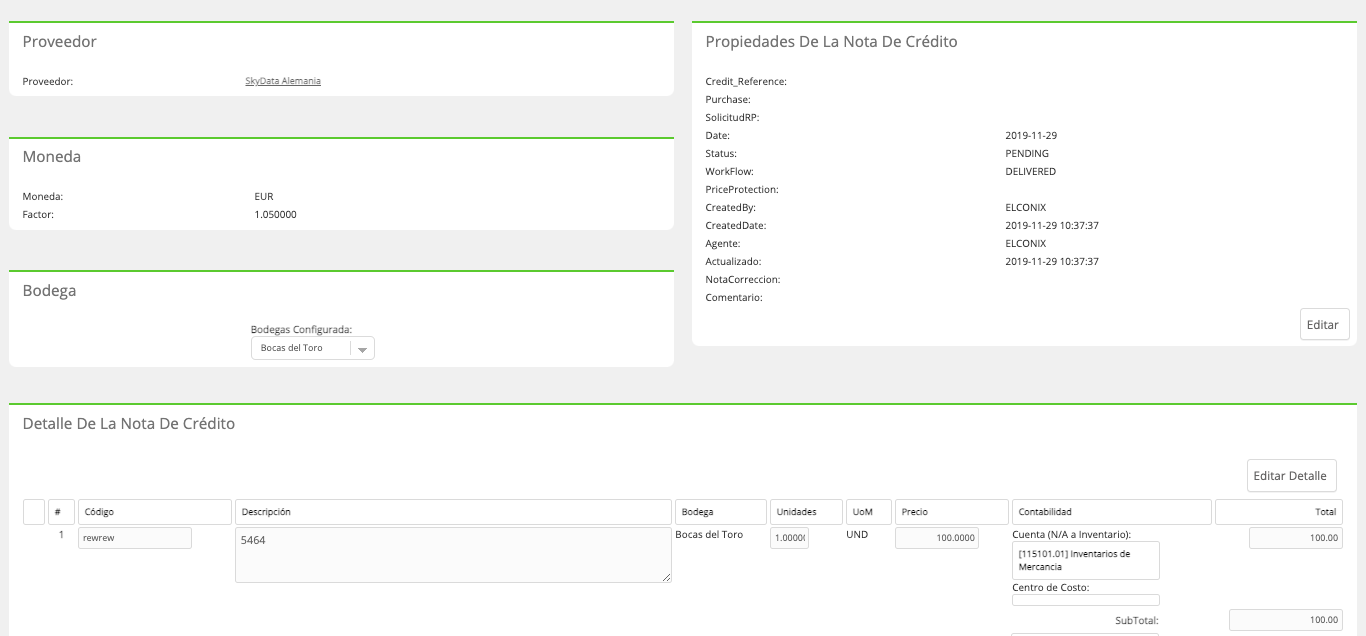Click the NotaCorreccion label
This screenshot has width=1366, height=636.
[x=743, y=280]
